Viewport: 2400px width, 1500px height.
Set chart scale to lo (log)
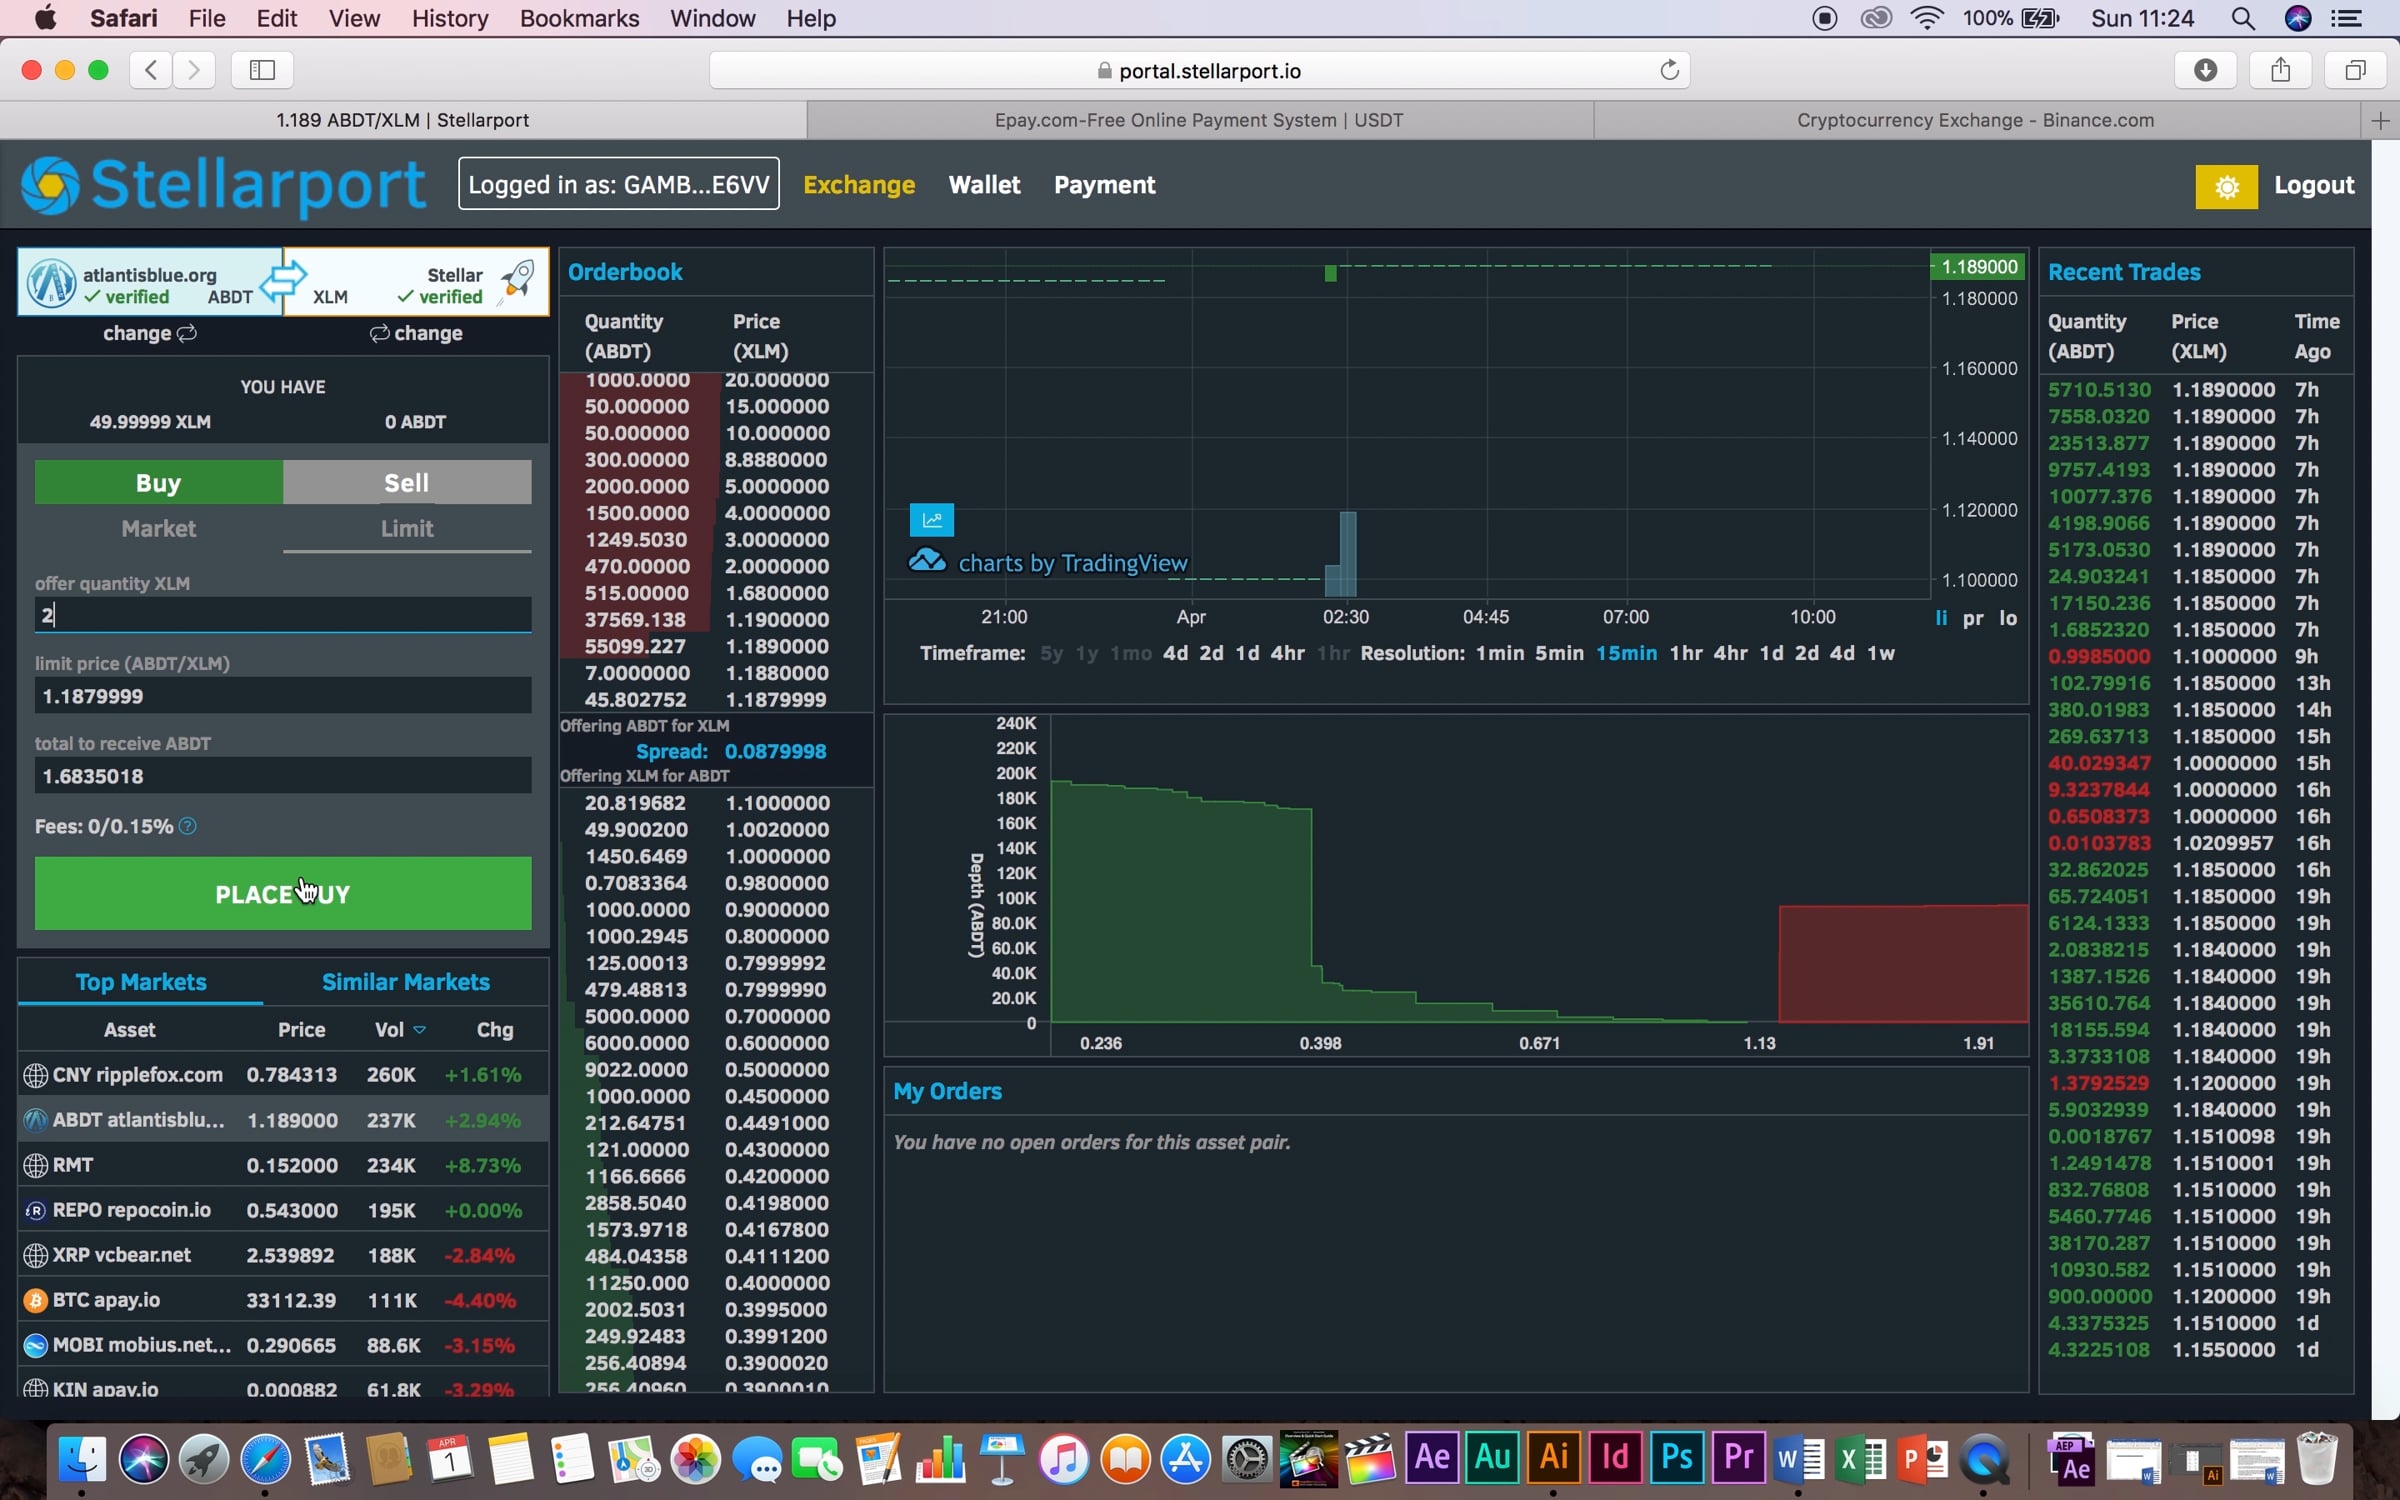coord(2008,617)
